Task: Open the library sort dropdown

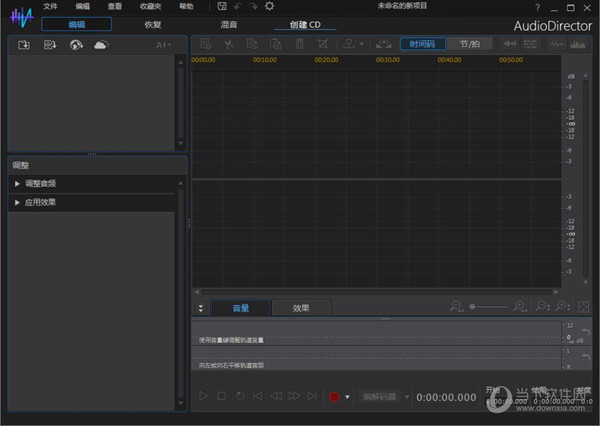Action: 164,45
